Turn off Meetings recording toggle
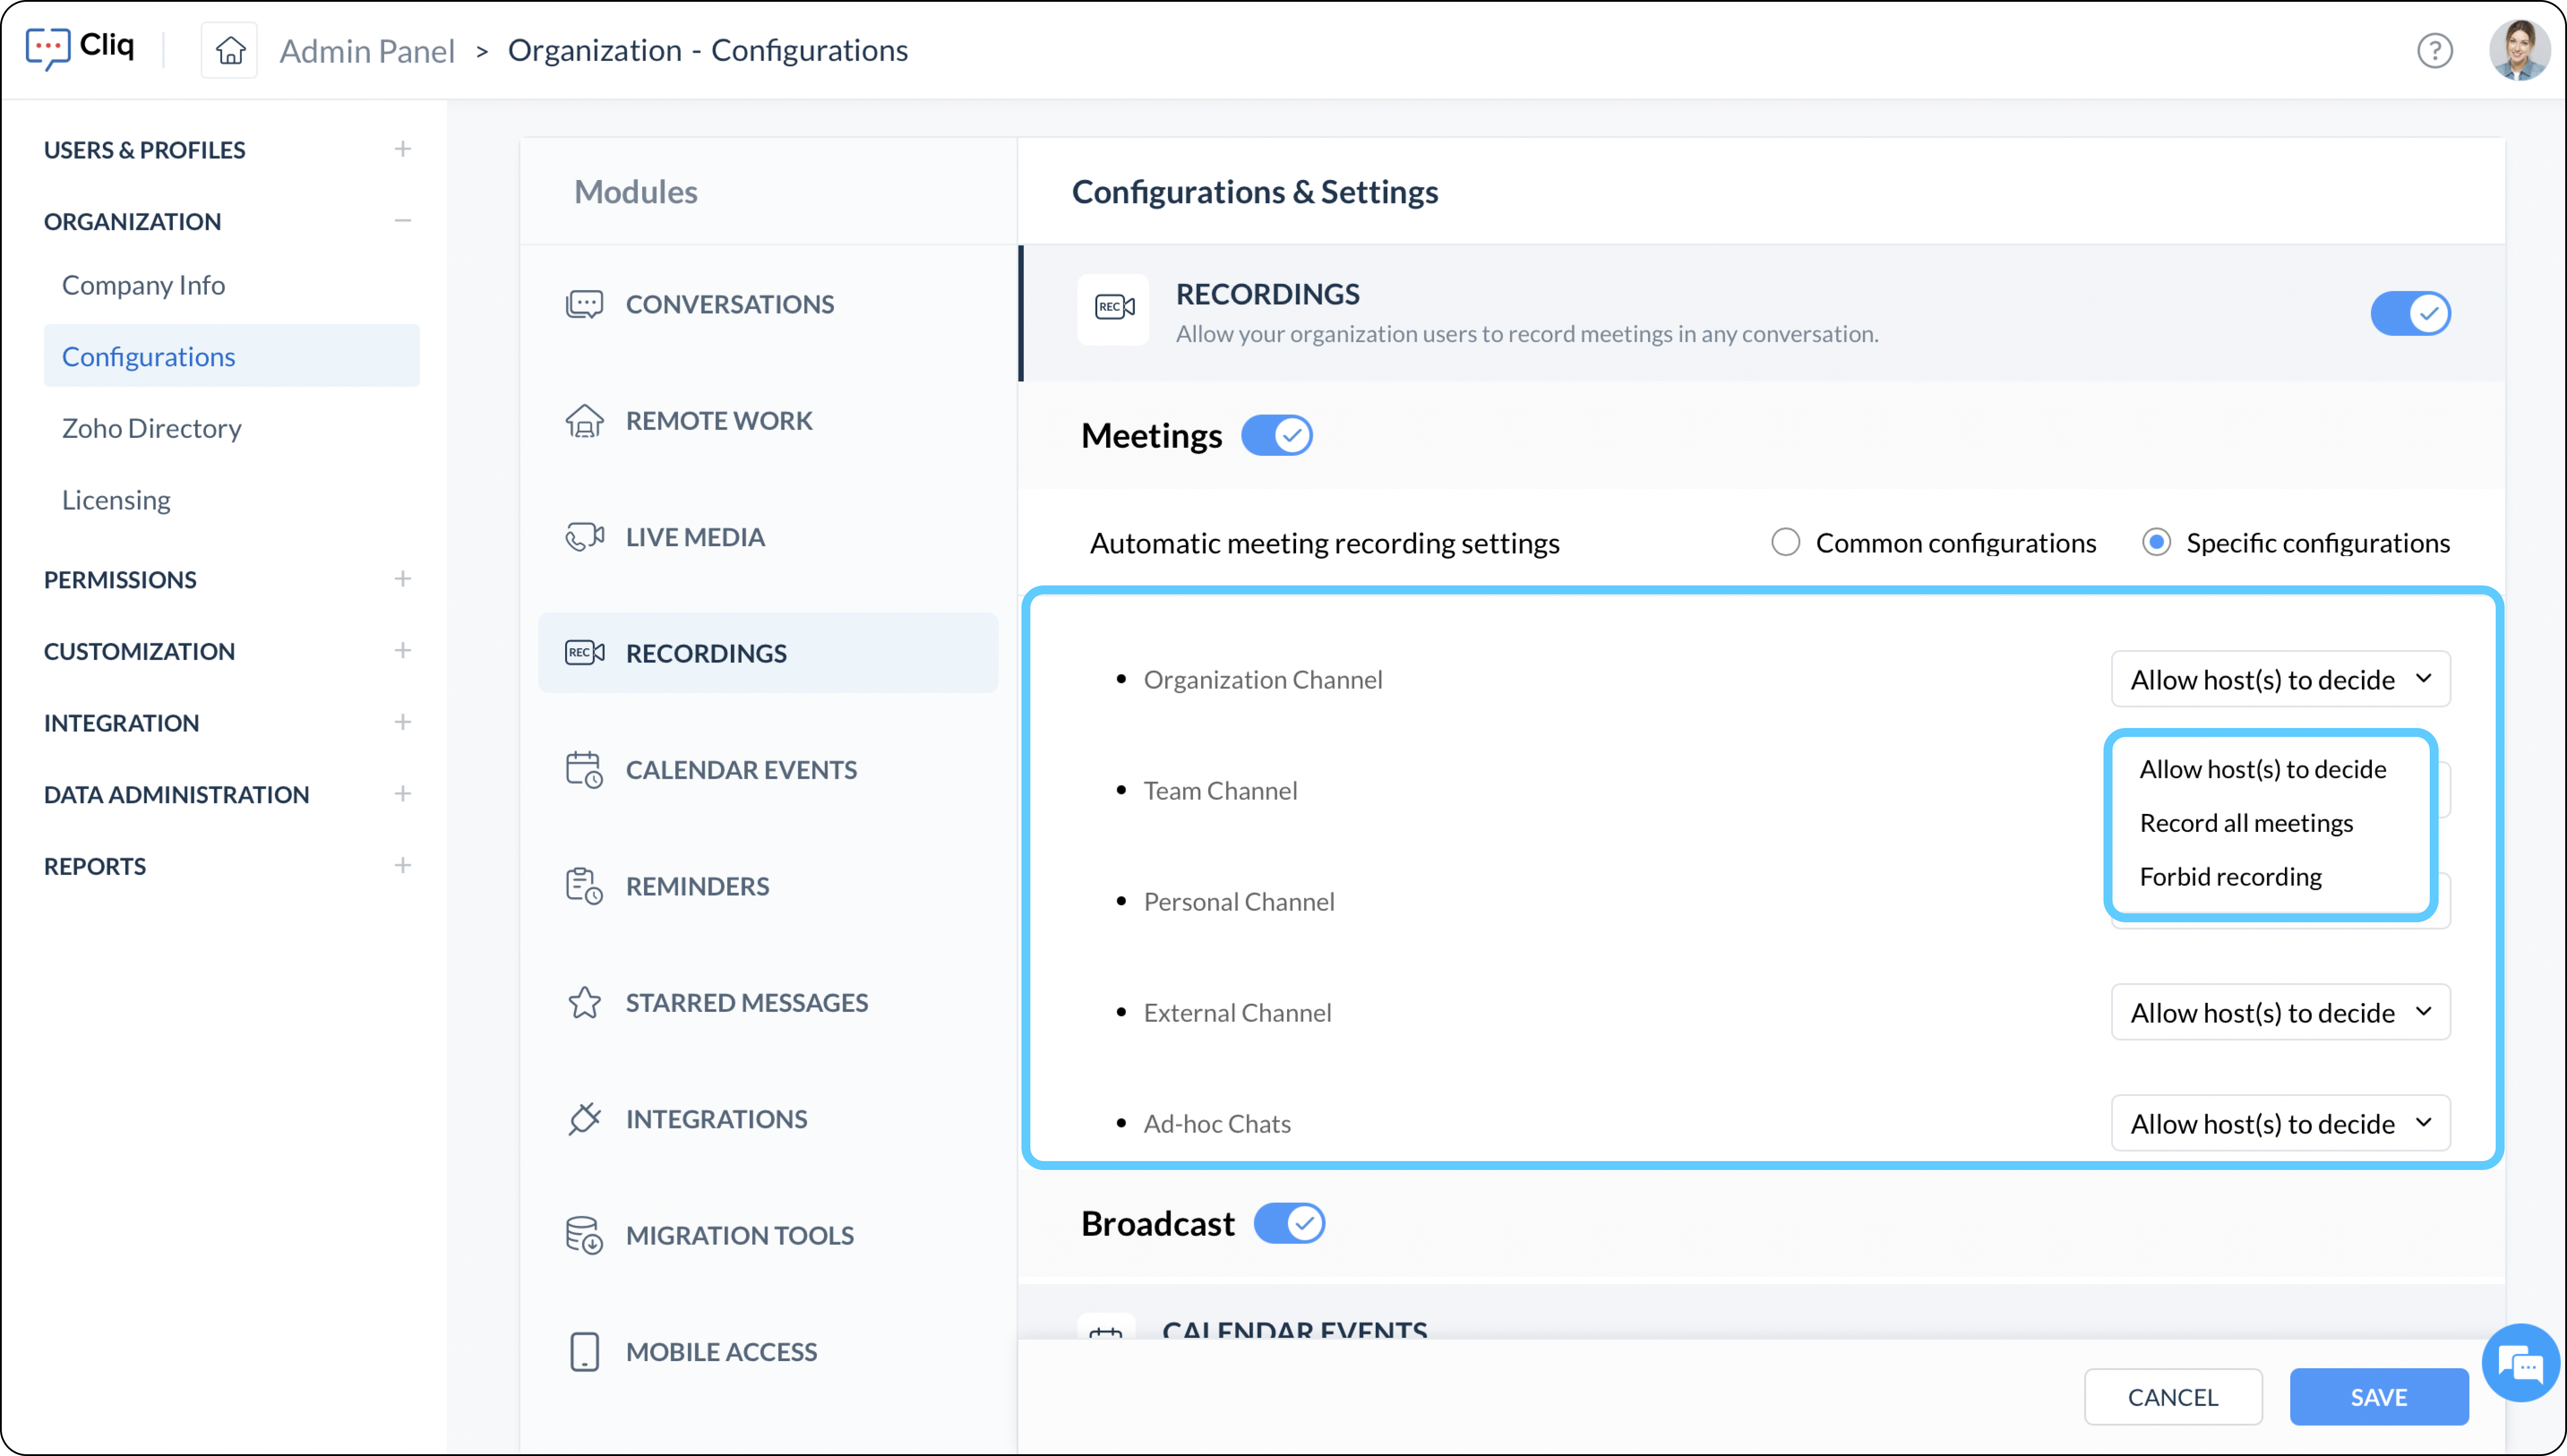This screenshot has width=2567, height=1456. (1276, 436)
